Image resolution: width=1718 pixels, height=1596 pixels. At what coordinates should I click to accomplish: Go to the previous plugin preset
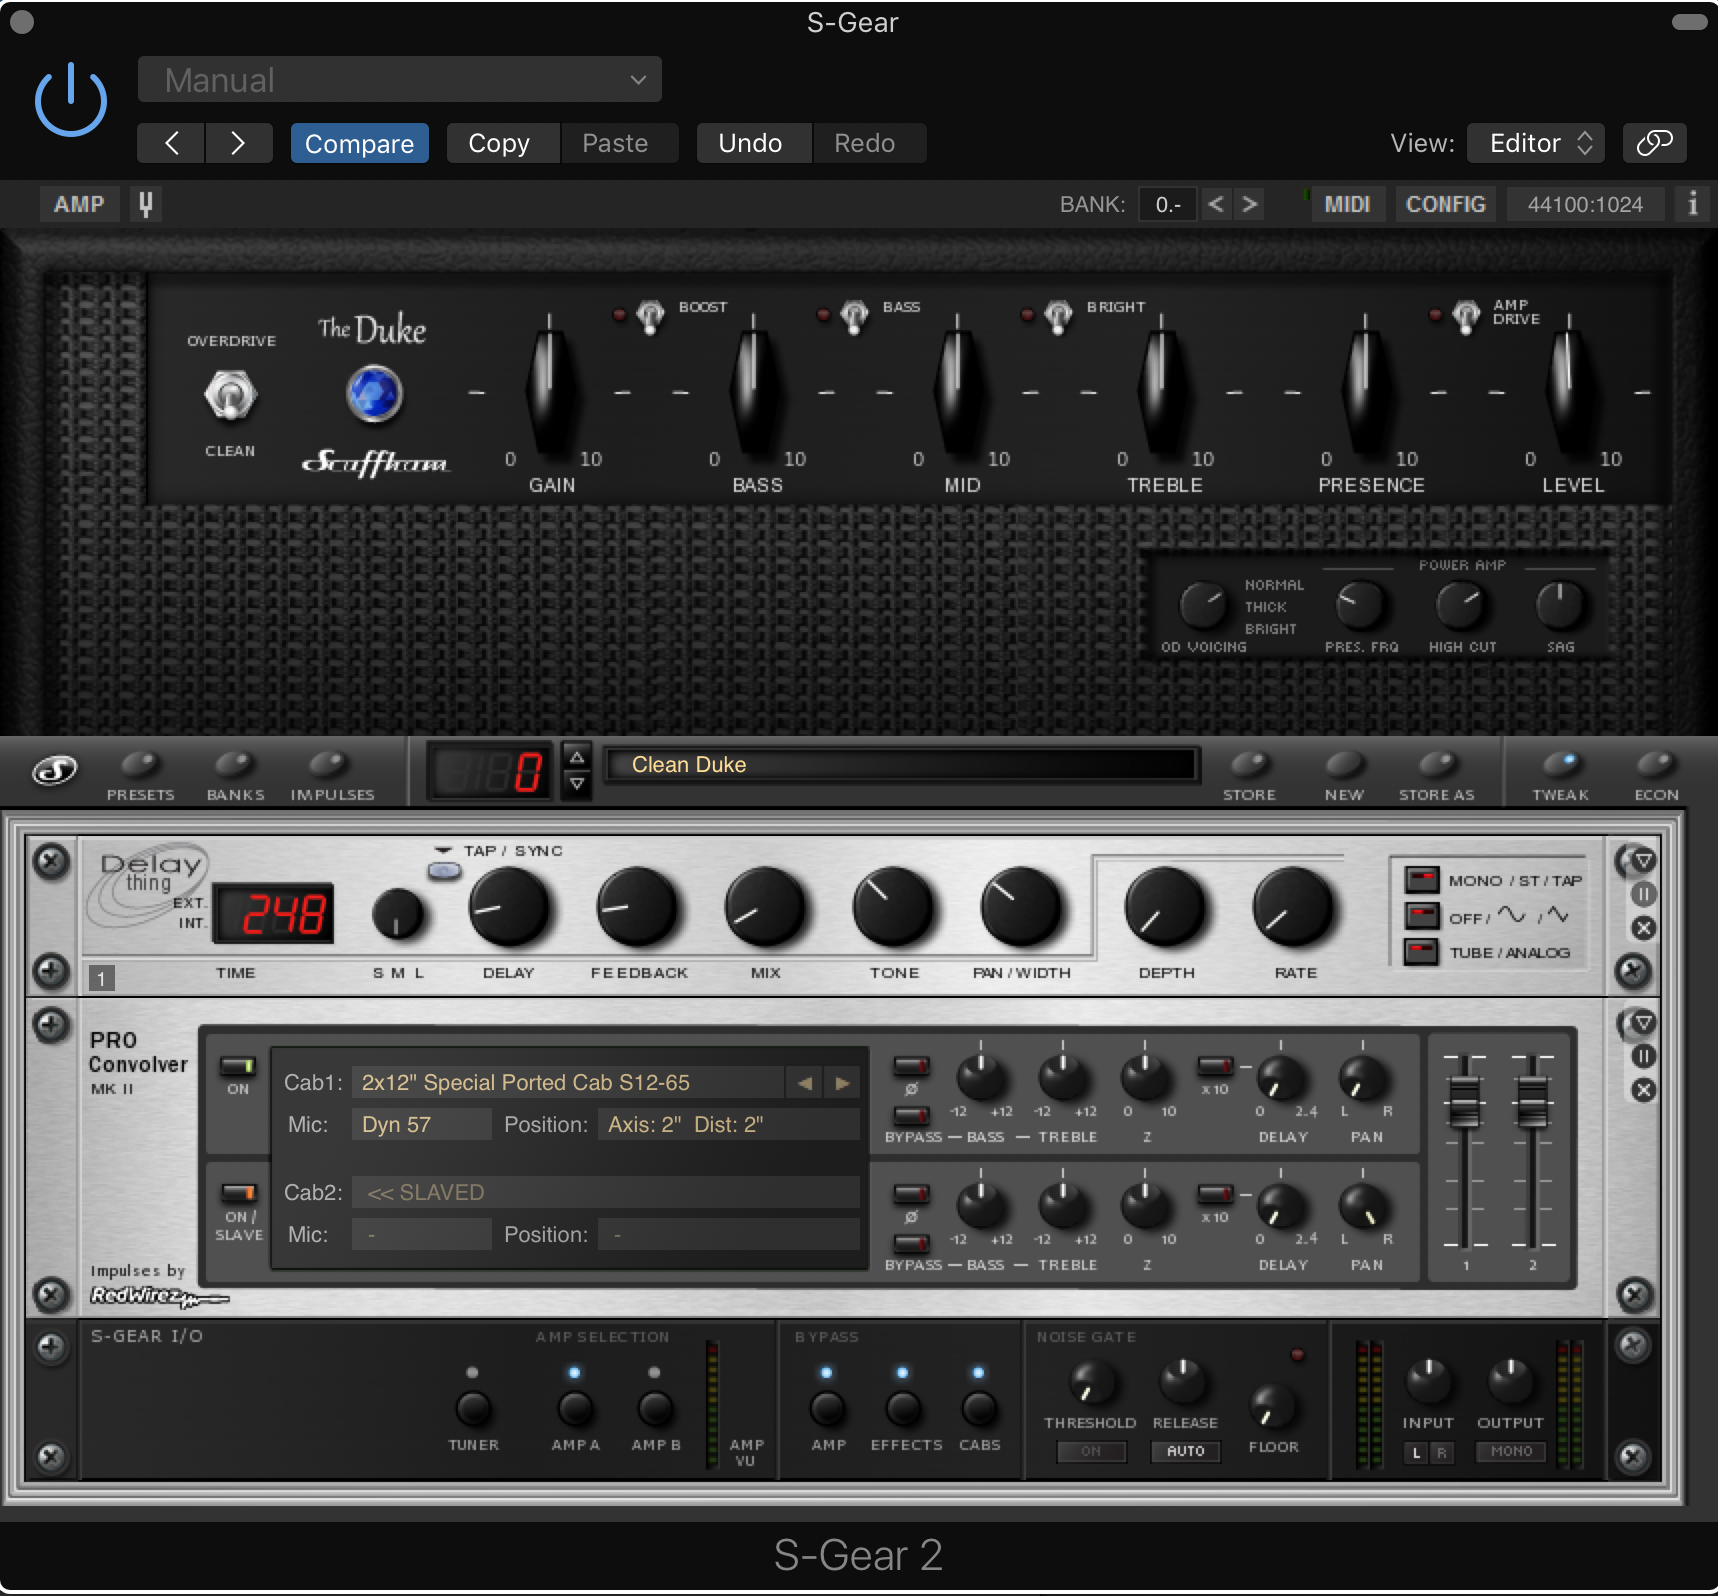pos(171,143)
